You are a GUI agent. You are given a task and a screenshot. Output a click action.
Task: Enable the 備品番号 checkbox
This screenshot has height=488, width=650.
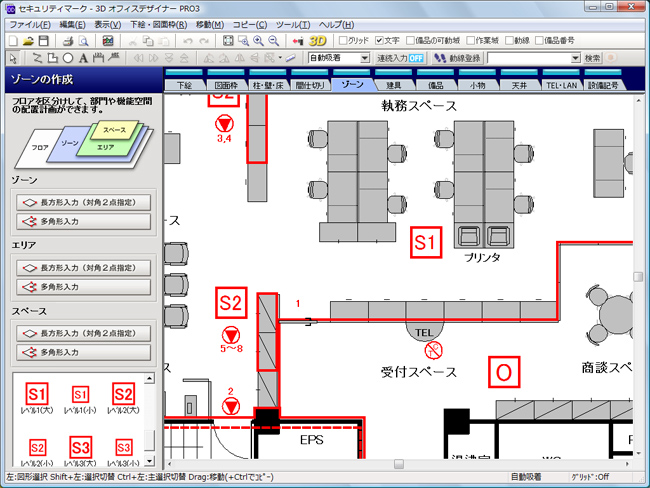tap(539, 41)
